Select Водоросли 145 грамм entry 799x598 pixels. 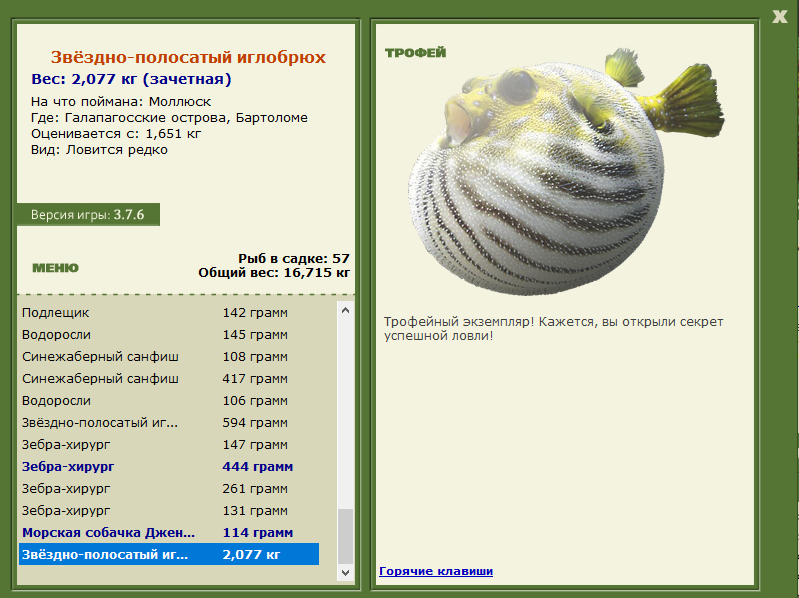(x=169, y=335)
